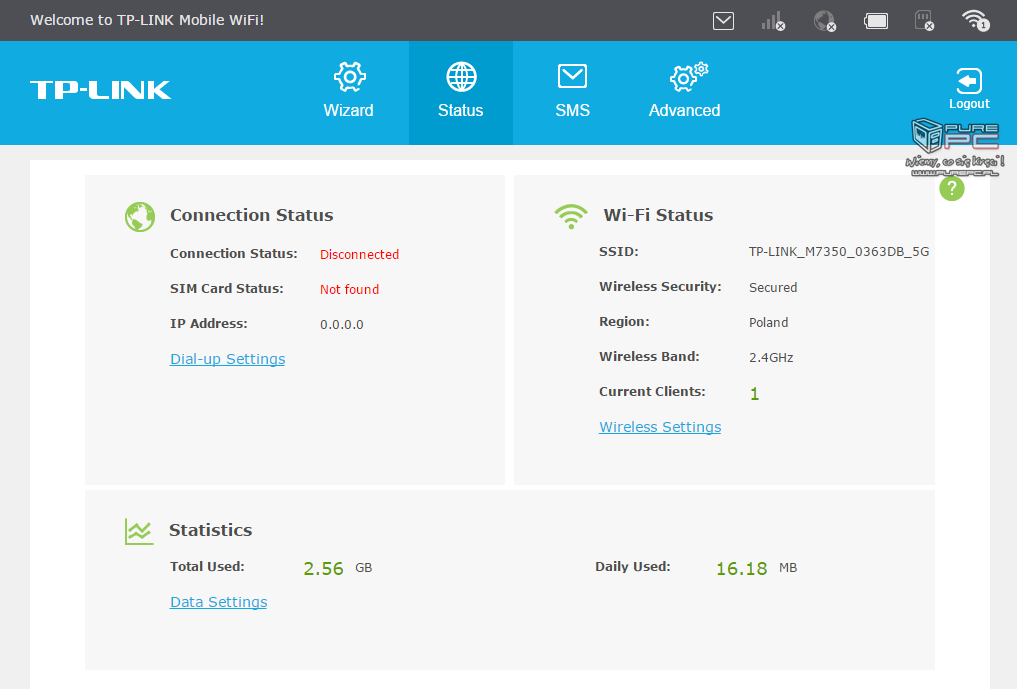Open Wireless Settings link
The image size is (1017, 689).
(660, 427)
